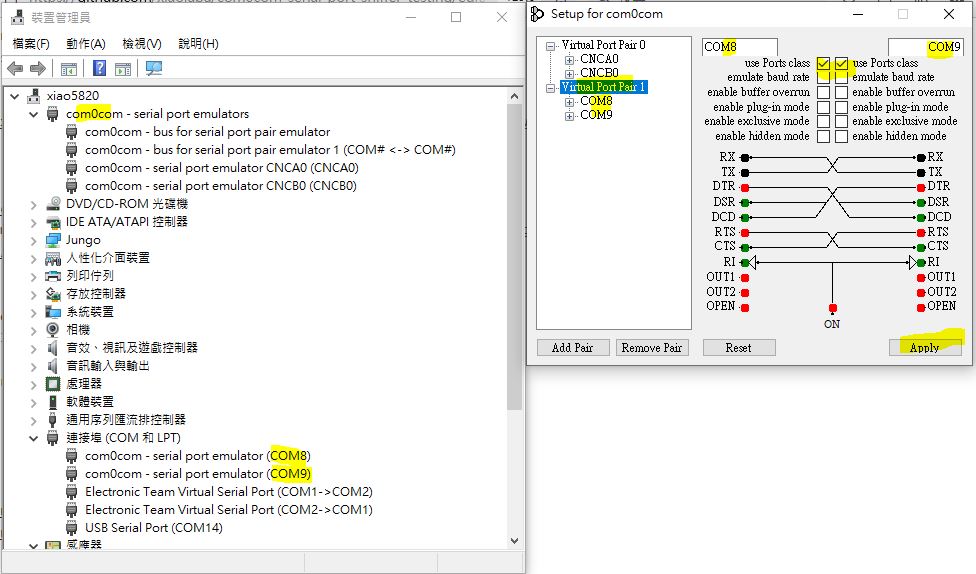The height and width of the screenshot is (574, 976).
Task: Click the Device Manager scrollbar up arrow
Action: pyautogui.click(x=514, y=96)
